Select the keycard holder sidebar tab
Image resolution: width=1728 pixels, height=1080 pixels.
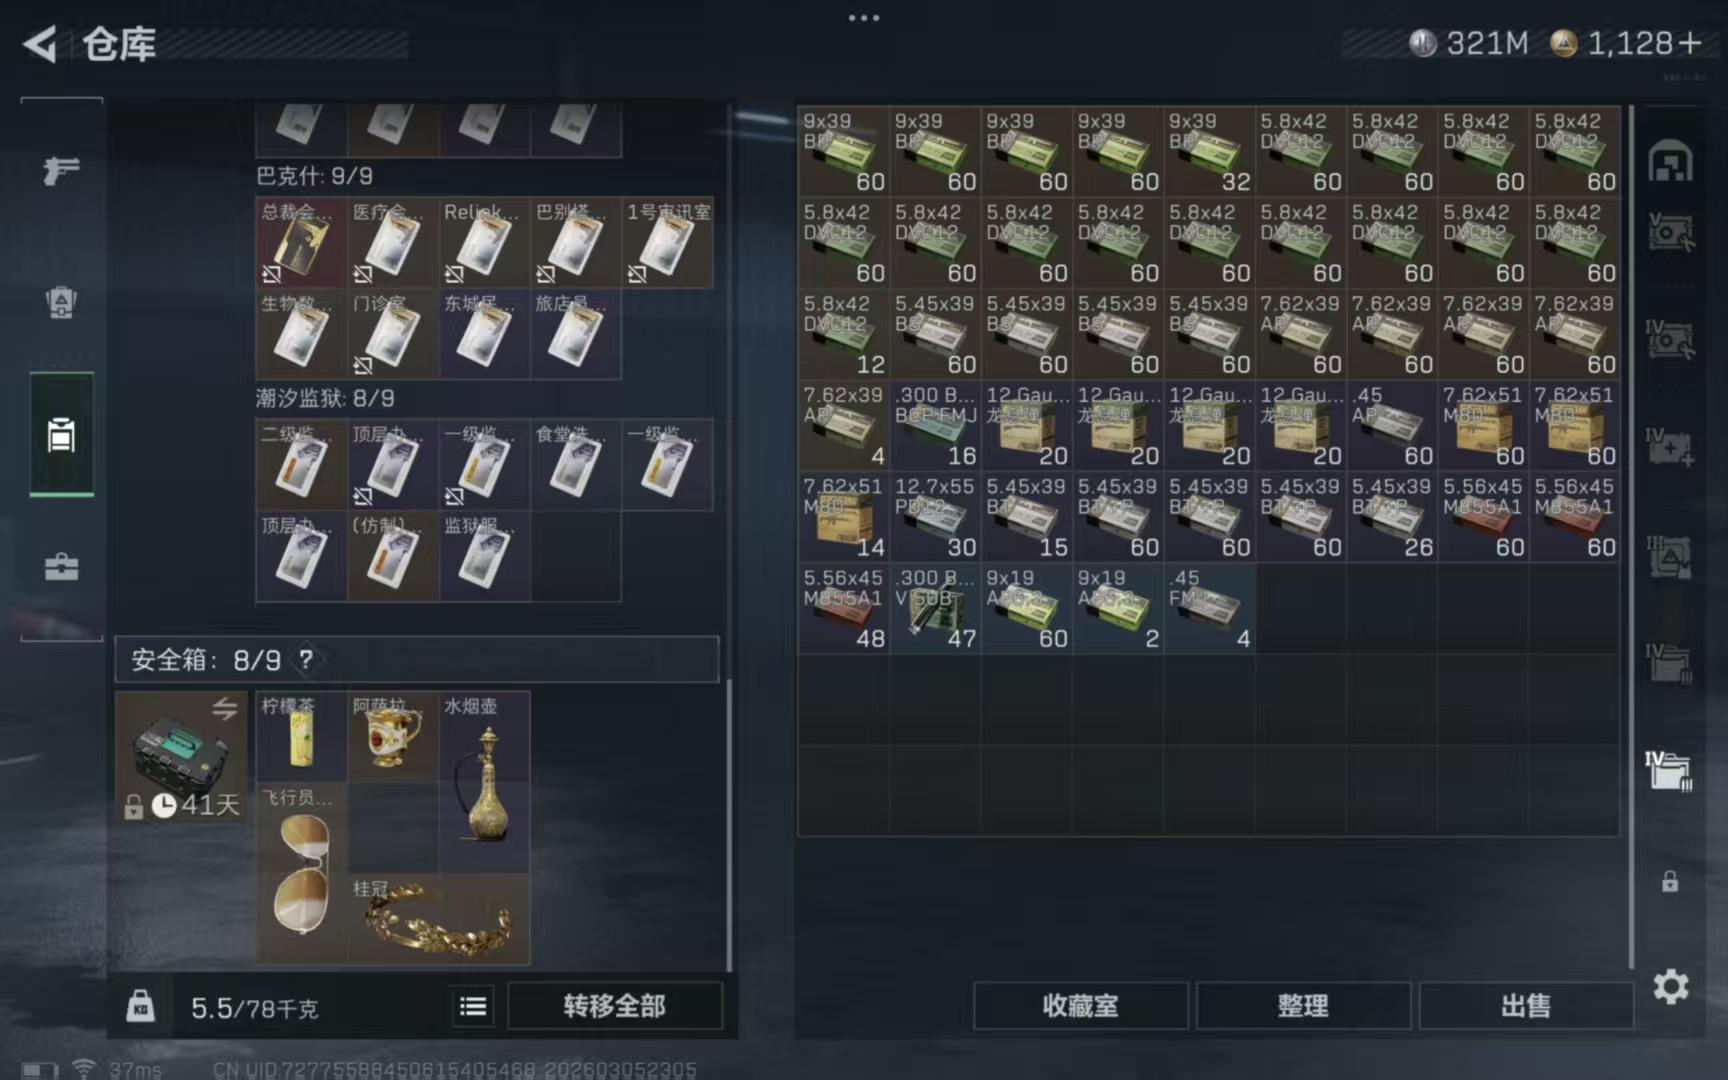pos(61,435)
